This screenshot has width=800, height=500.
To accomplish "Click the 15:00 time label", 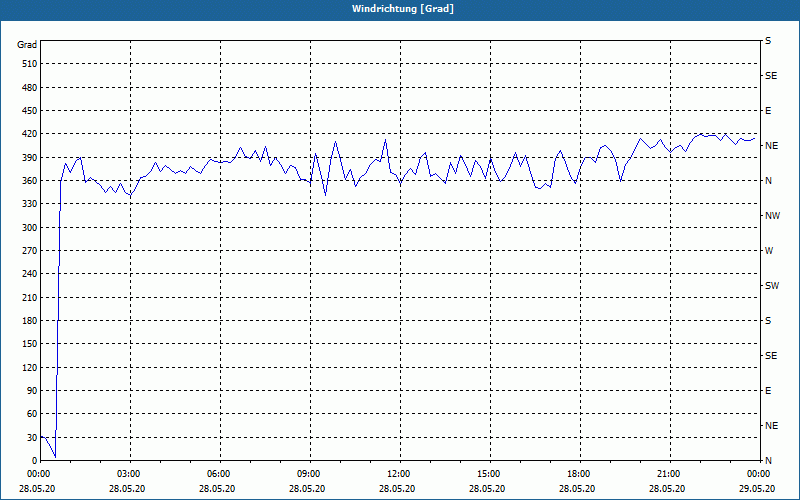I will [490, 474].
